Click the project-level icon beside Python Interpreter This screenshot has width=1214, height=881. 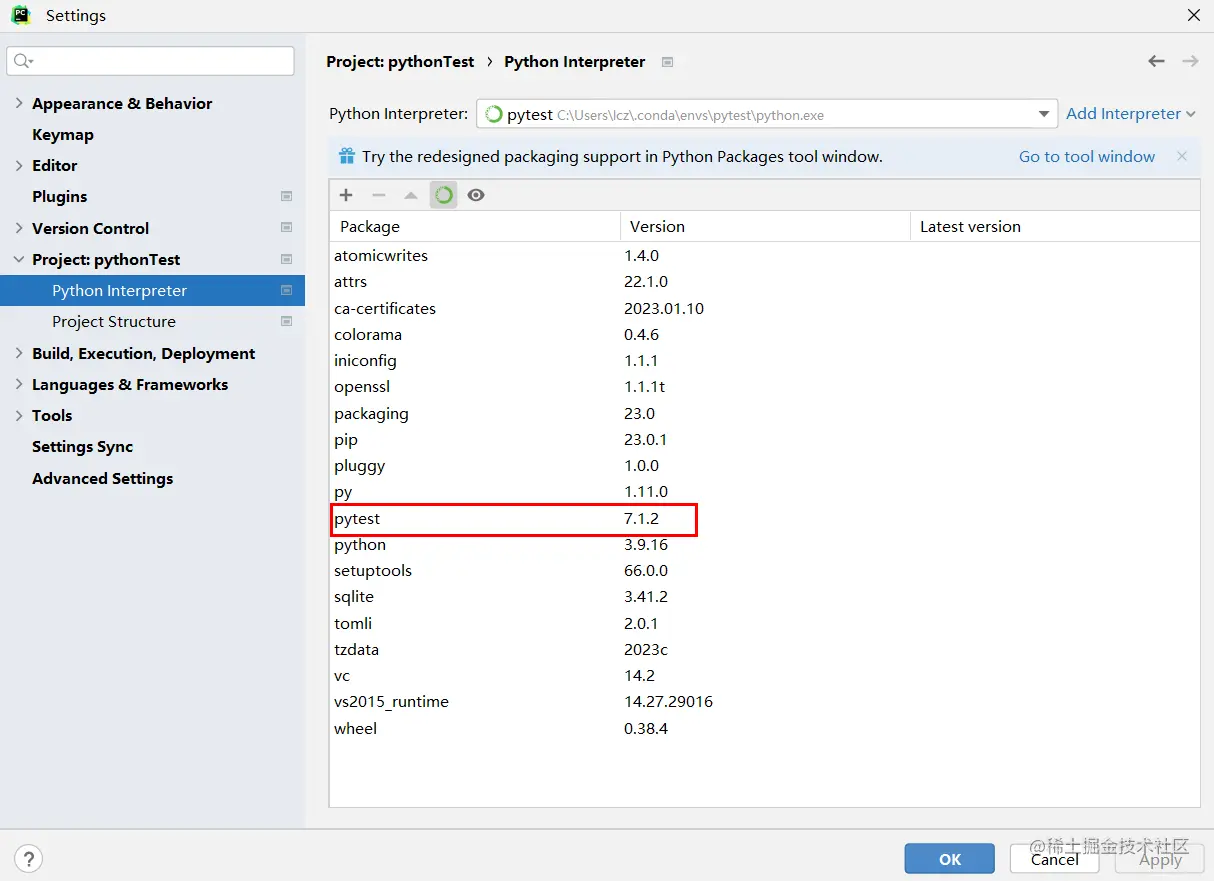pyautogui.click(x=287, y=290)
